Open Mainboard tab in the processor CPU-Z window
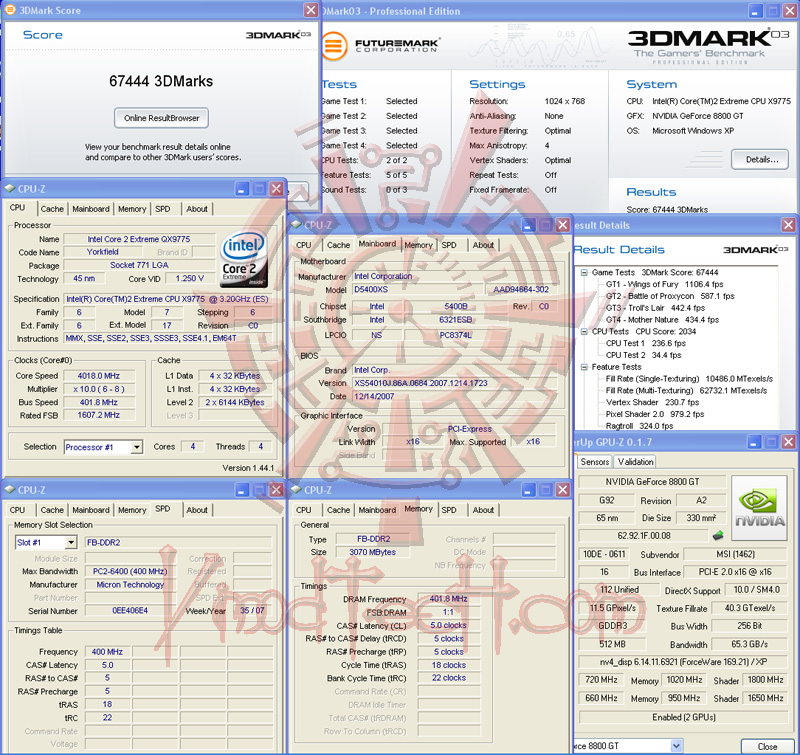 point(91,209)
